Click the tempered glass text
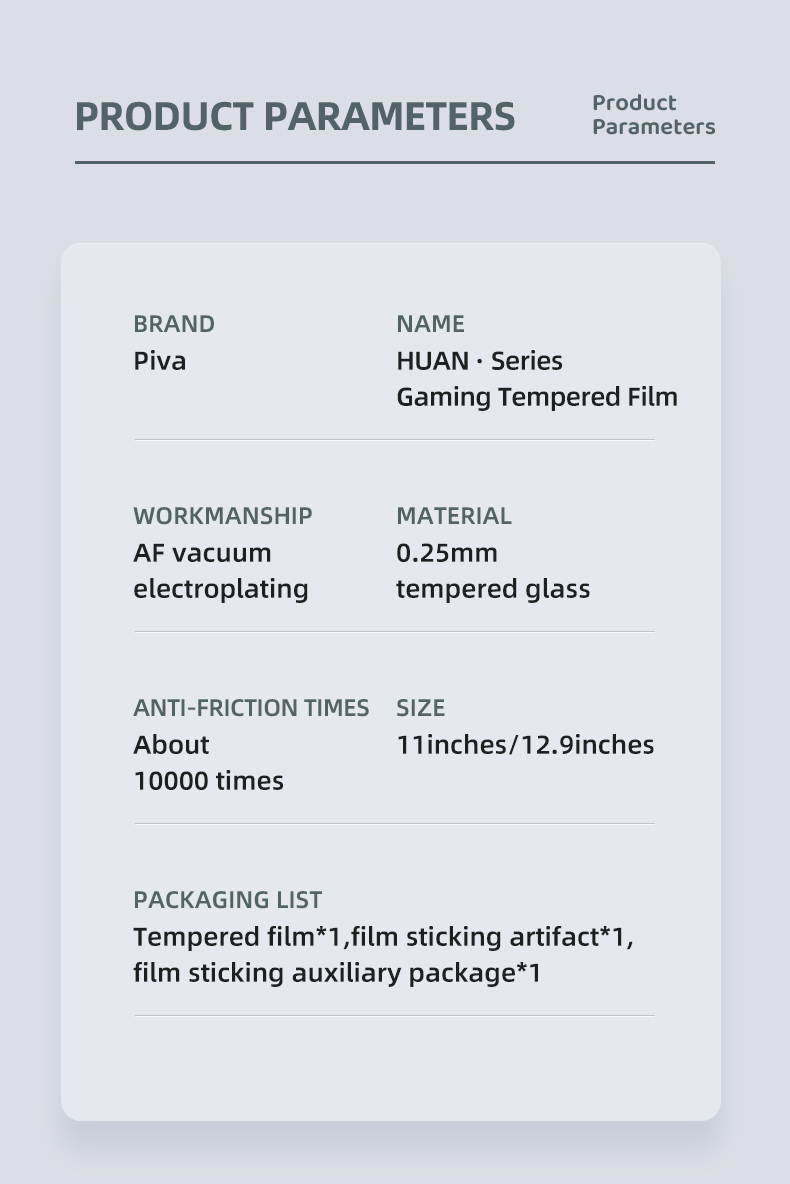 (493, 589)
